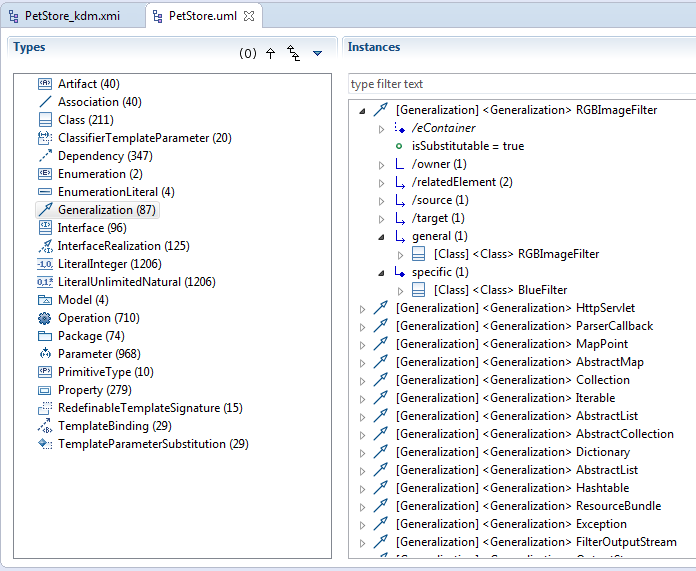This screenshot has width=696, height=571.
Task: Click the Operation gear icon
Action: pos(45,318)
